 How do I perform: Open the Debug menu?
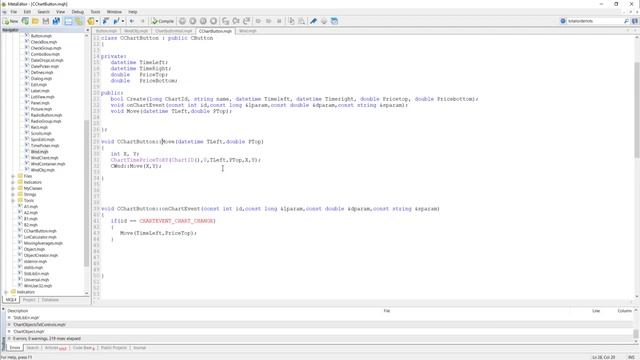(78, 12)
